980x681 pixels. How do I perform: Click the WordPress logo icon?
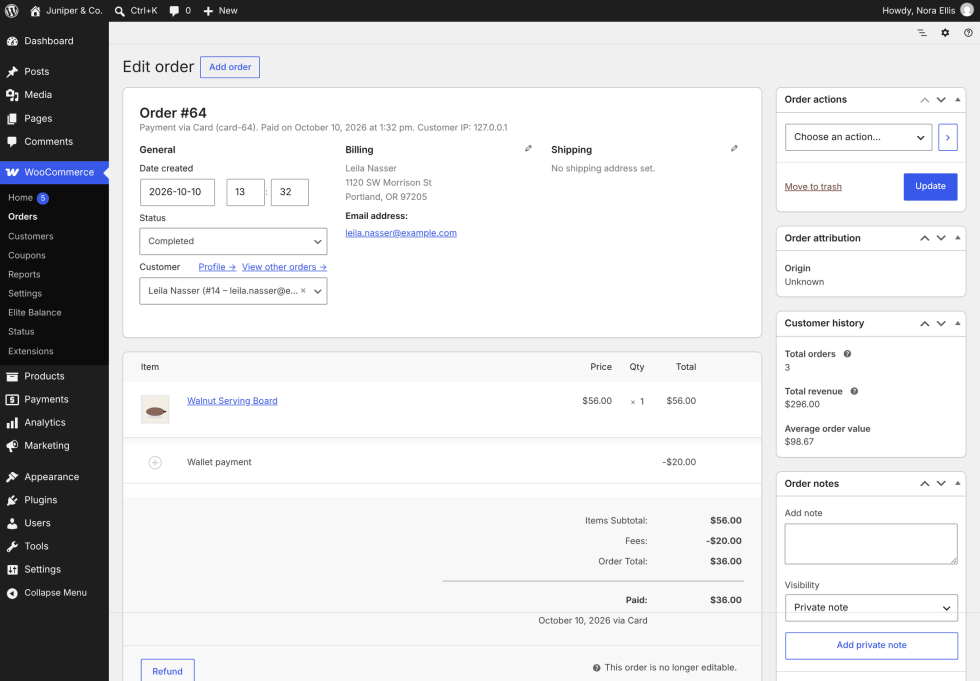(12, 11)
